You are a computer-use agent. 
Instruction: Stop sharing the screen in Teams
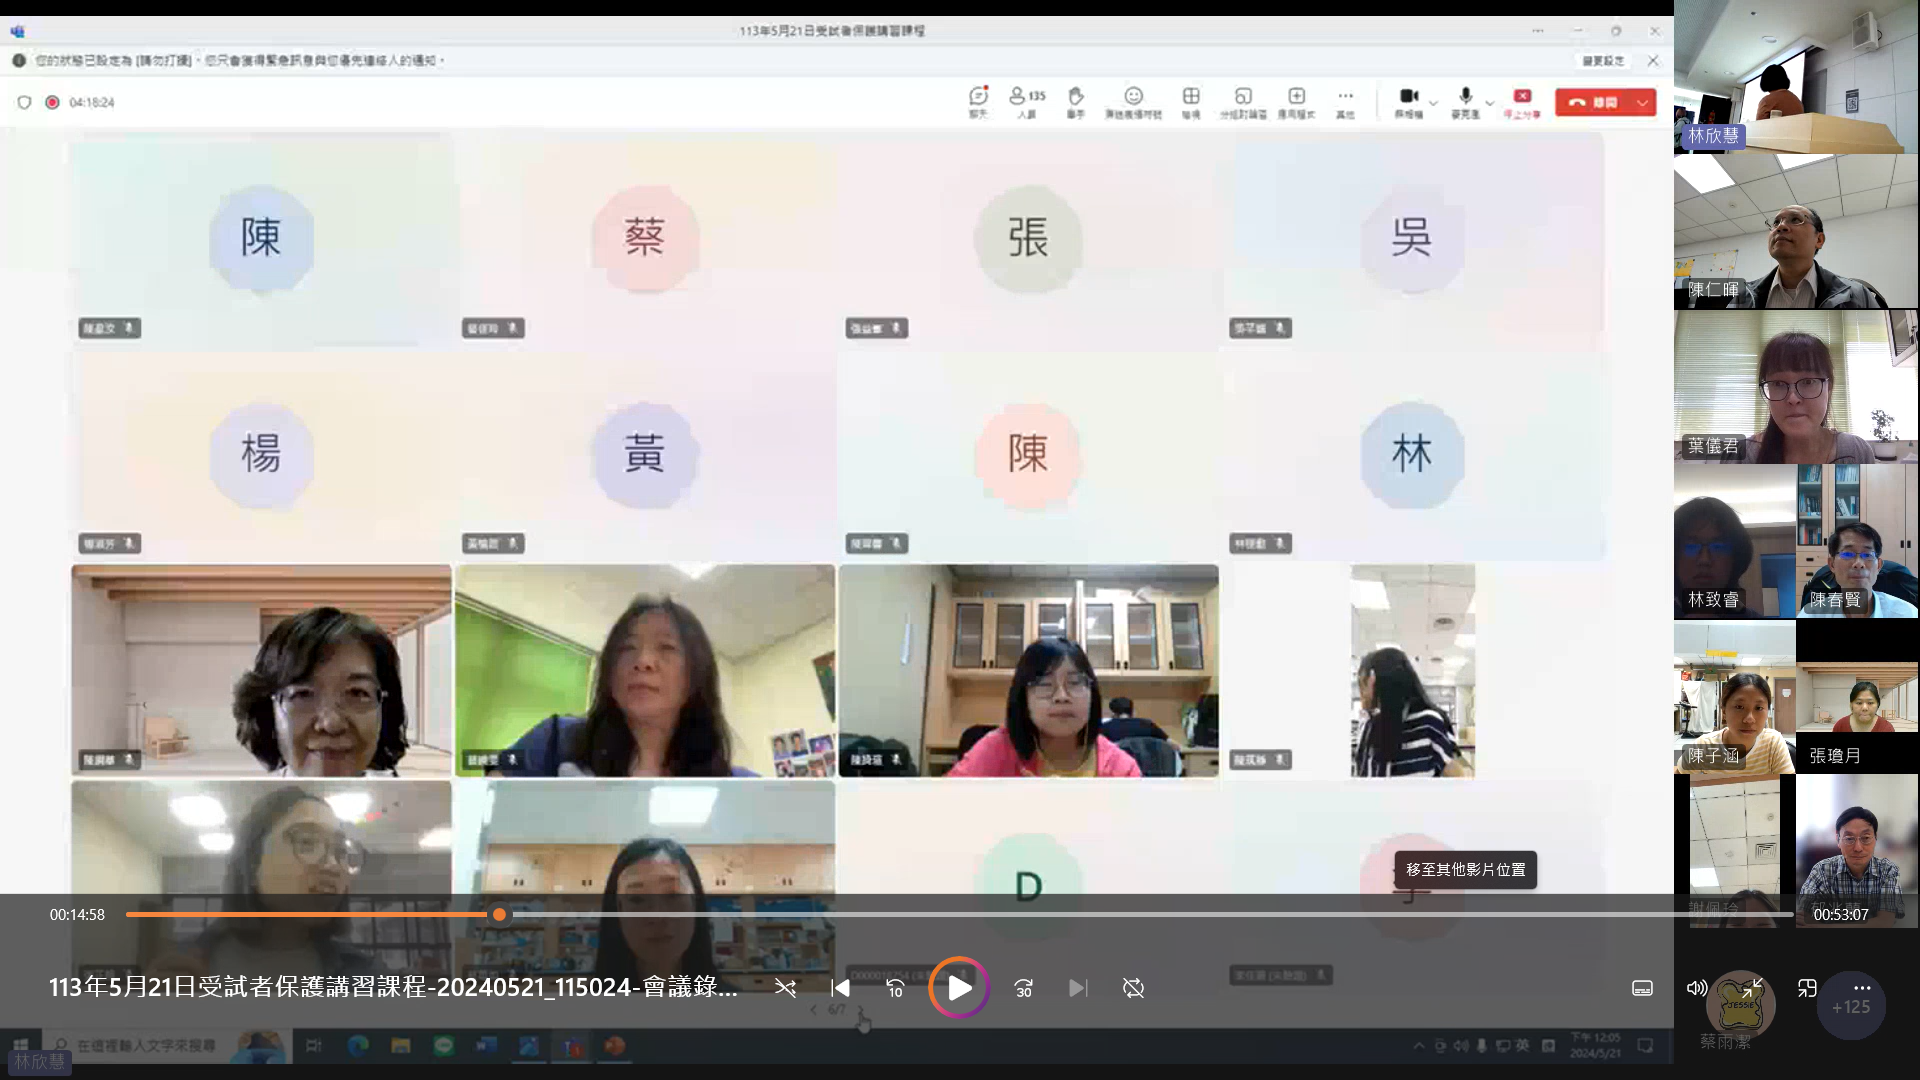[1522, 101]
